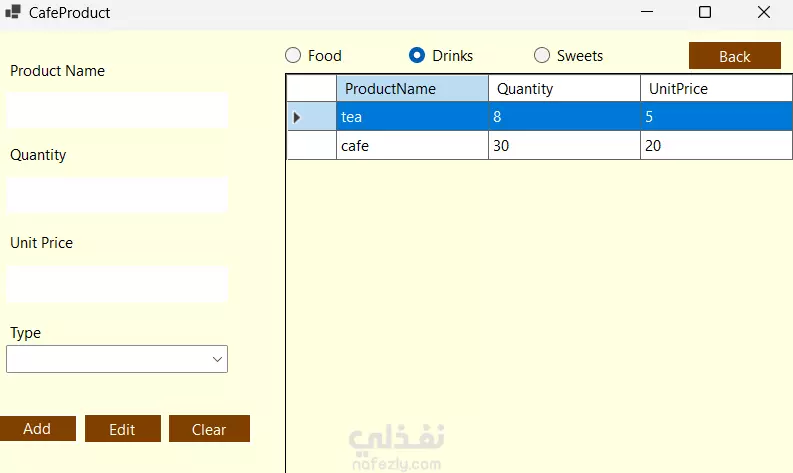Select the Drinks radio button
The height and width of the screenshot is (473, 793).
coord(418,56)
